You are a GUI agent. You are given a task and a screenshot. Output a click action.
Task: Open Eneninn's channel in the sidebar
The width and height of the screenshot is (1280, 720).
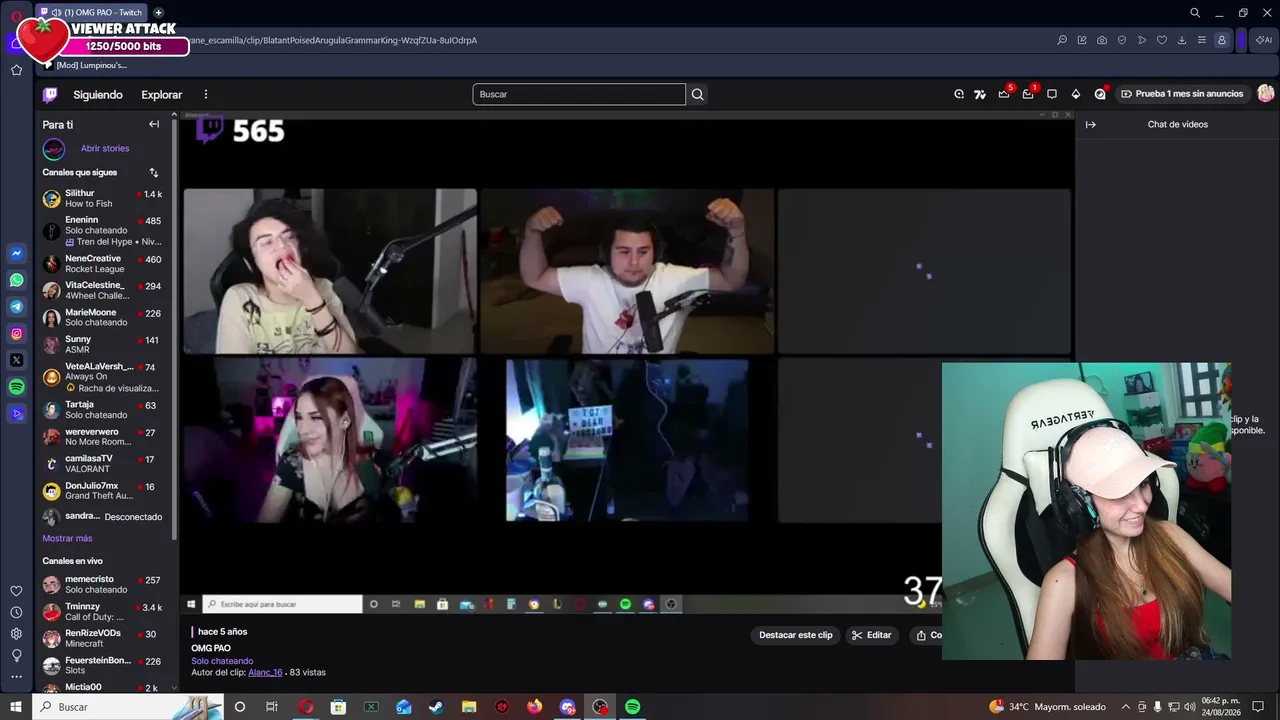point(103,231)
